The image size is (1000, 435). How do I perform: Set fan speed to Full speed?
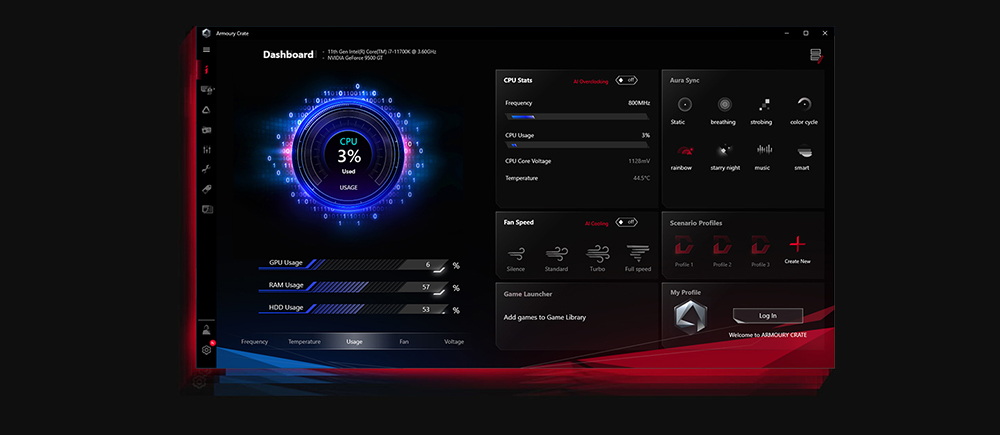tap(638, 258)
